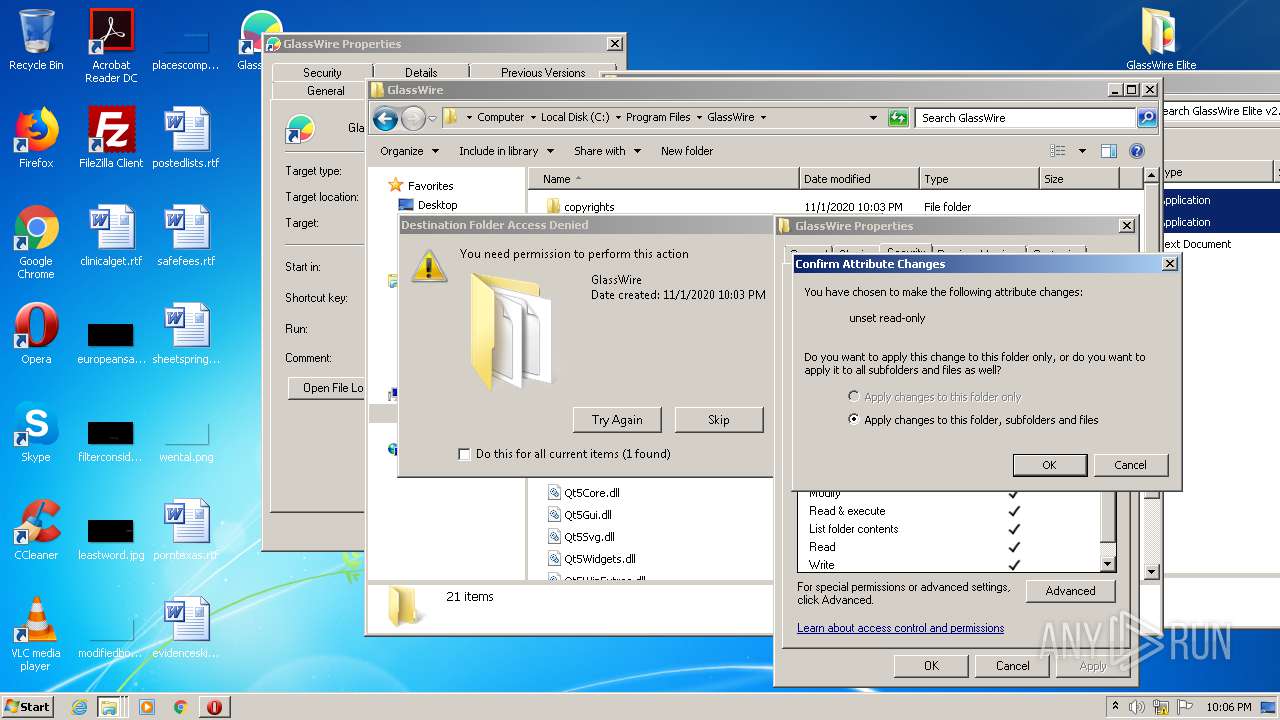The image size is (1280, 720).
Task: Expand address bar history dropdown
Action: pyautogui.click(x=874, y=118)
